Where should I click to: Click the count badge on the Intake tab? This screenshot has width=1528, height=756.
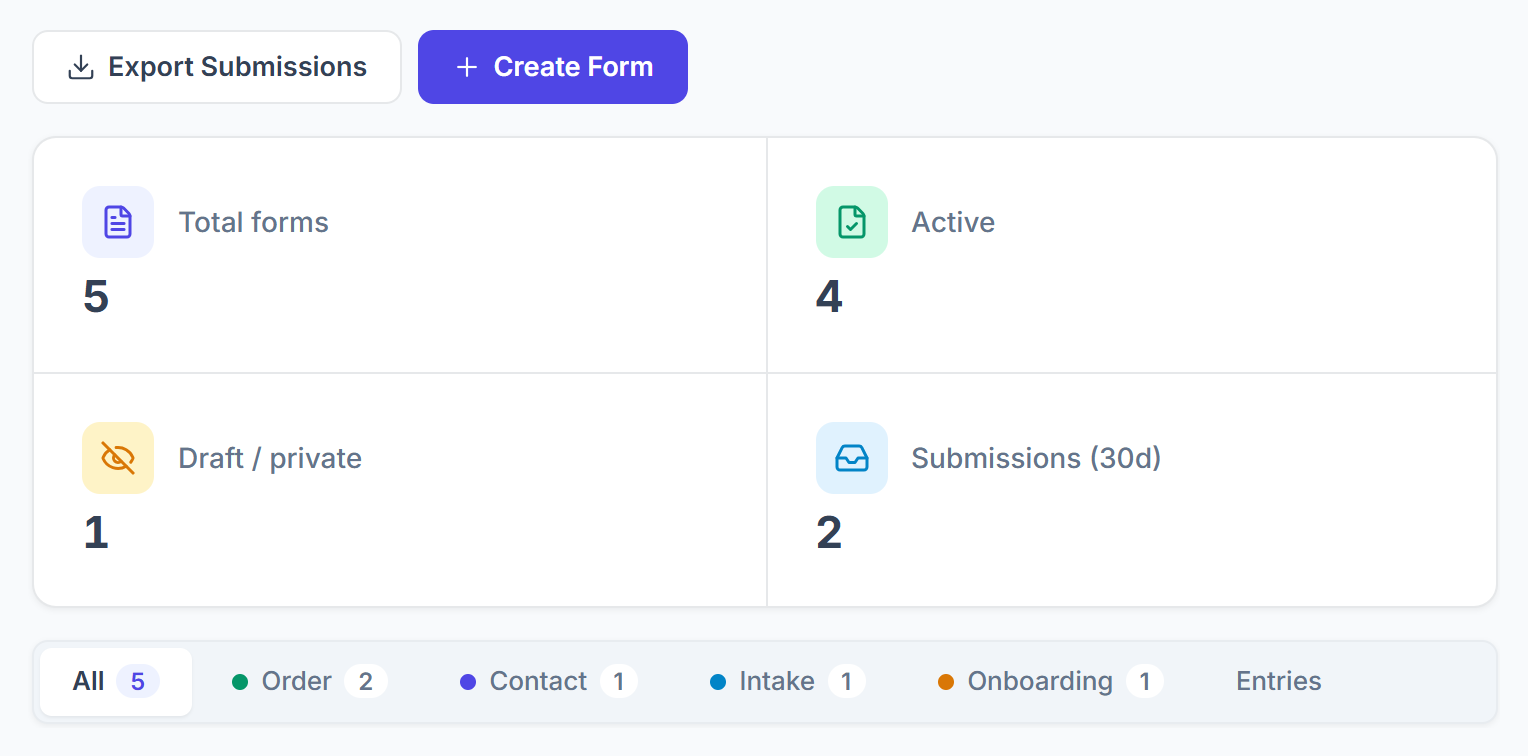pos(847,682)
